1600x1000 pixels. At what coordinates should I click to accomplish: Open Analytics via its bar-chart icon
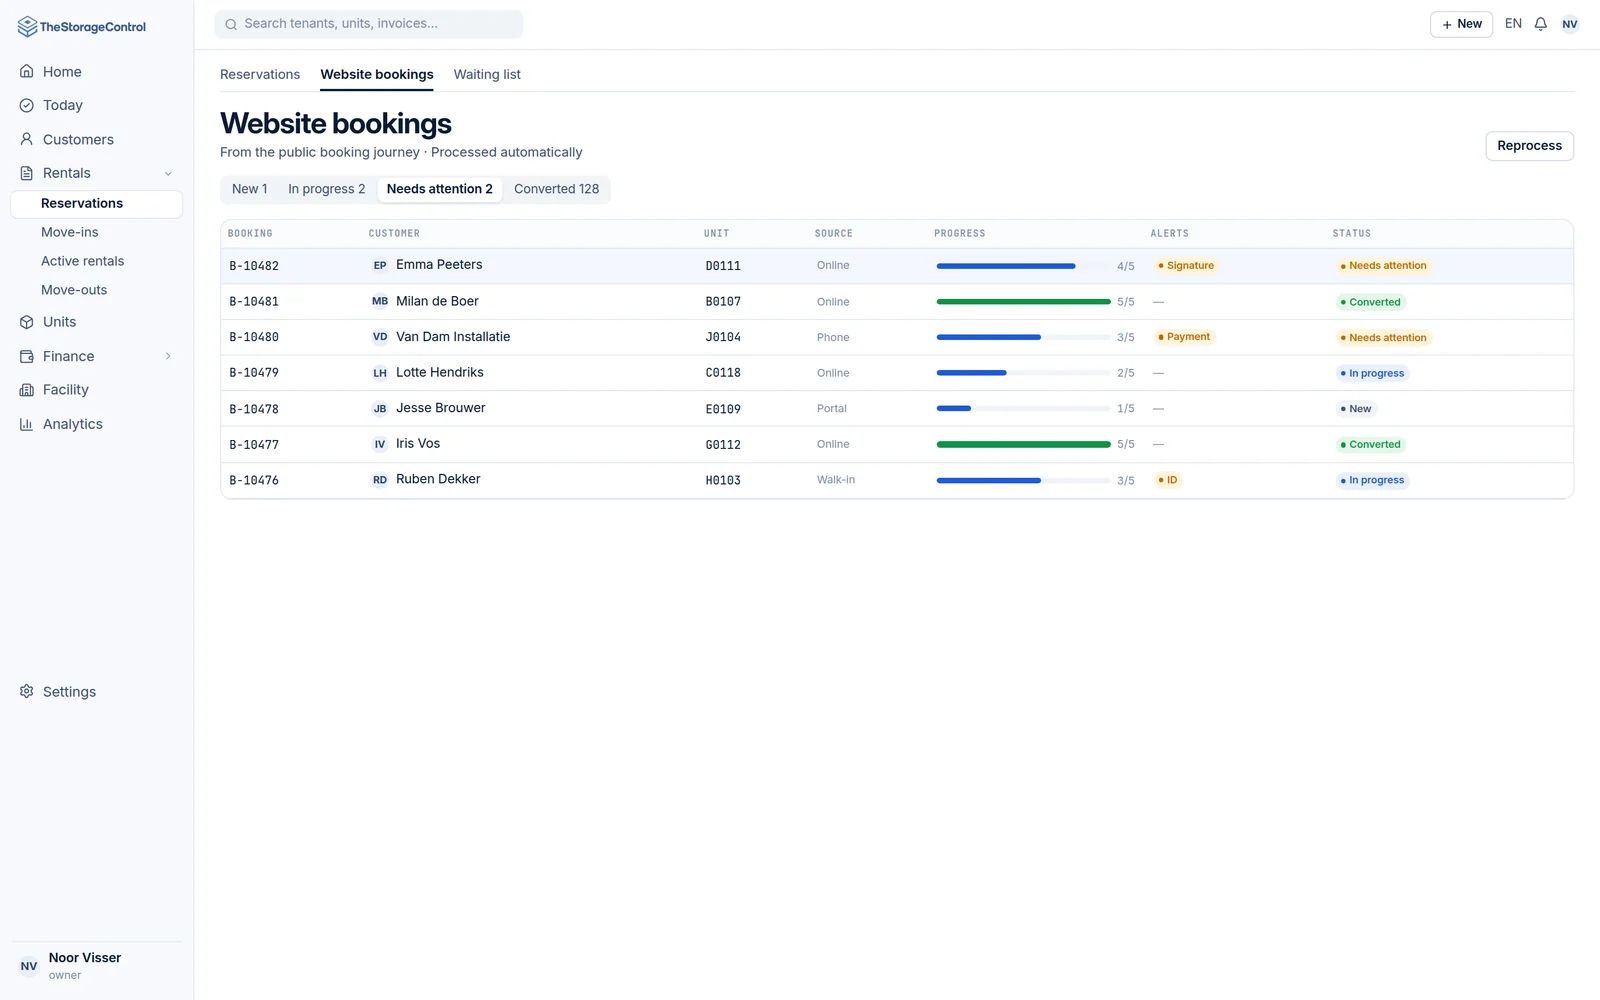click(27, 424)
